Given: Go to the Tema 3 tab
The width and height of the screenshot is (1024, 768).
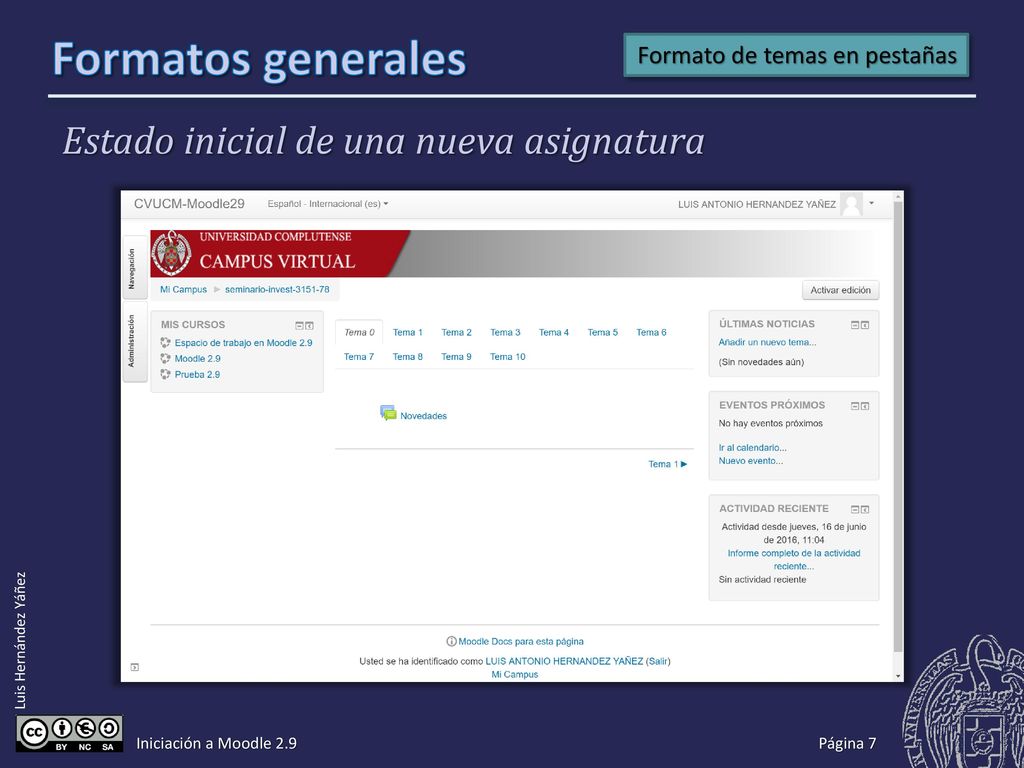Looking at the screenshot, I should click(x=505, y=332).
